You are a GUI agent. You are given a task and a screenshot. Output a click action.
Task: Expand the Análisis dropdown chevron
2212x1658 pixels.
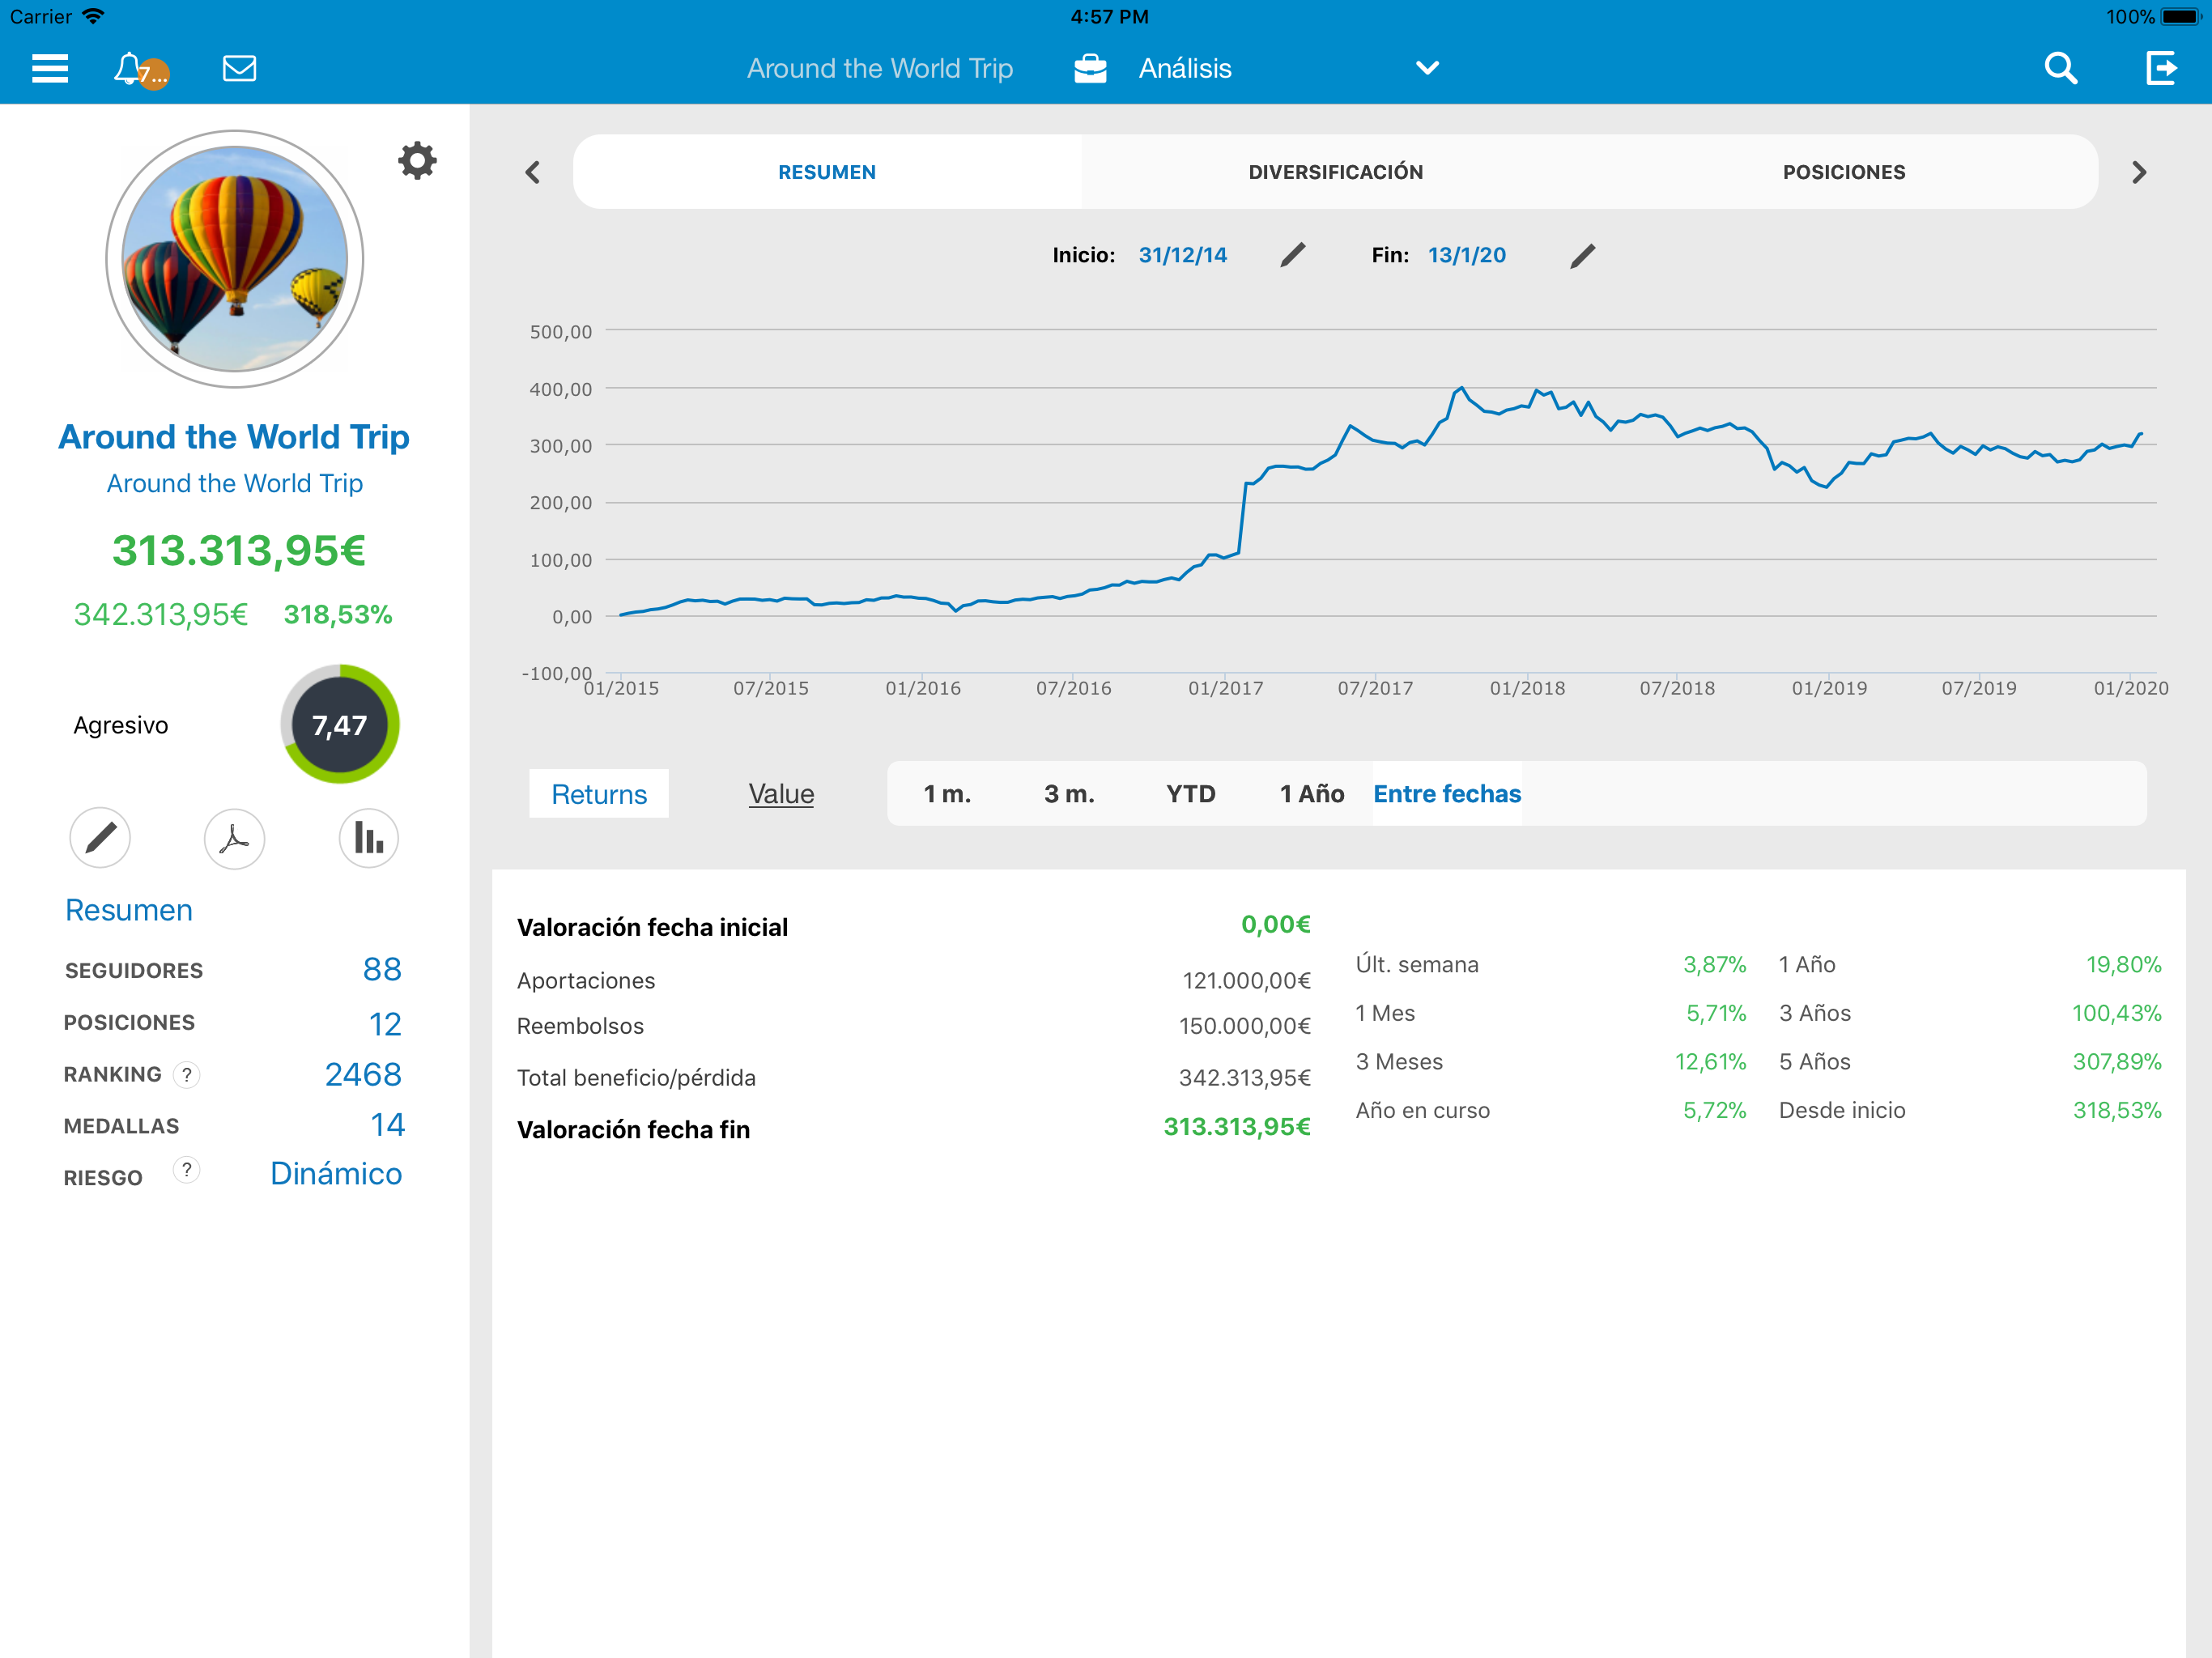click(1427, 68)
